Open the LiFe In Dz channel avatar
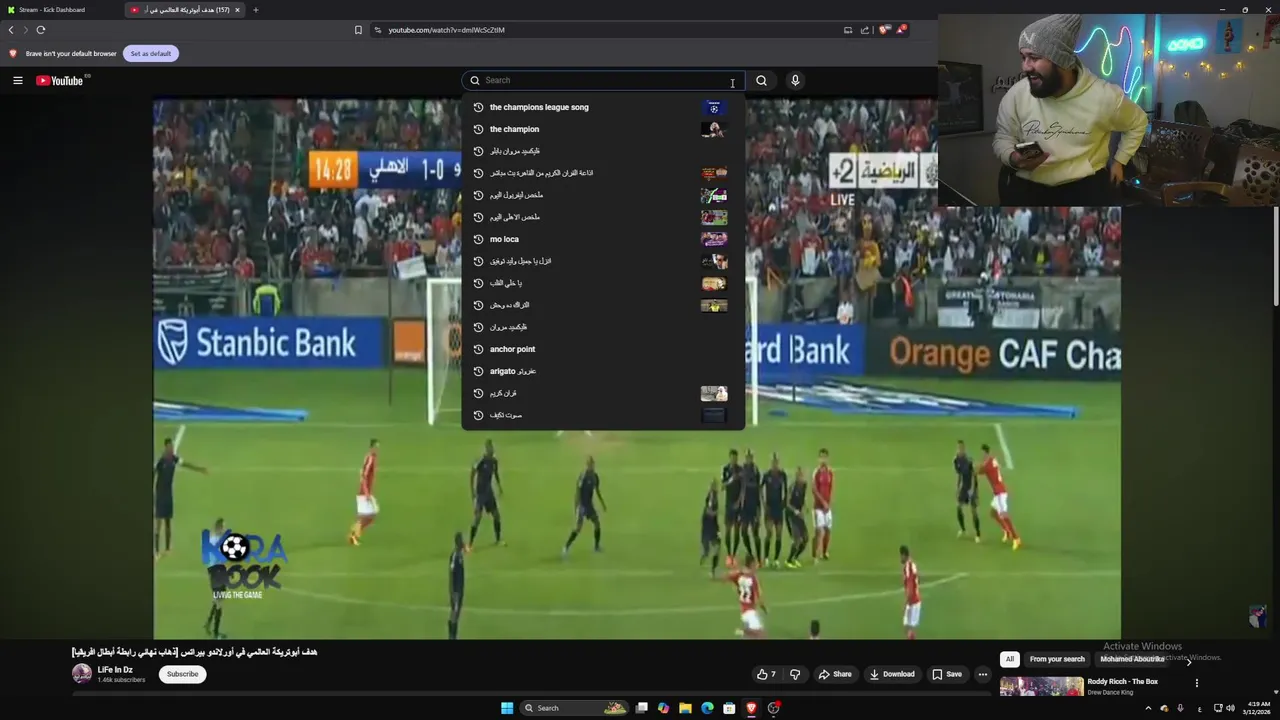1280x720 pixels. 82,674
